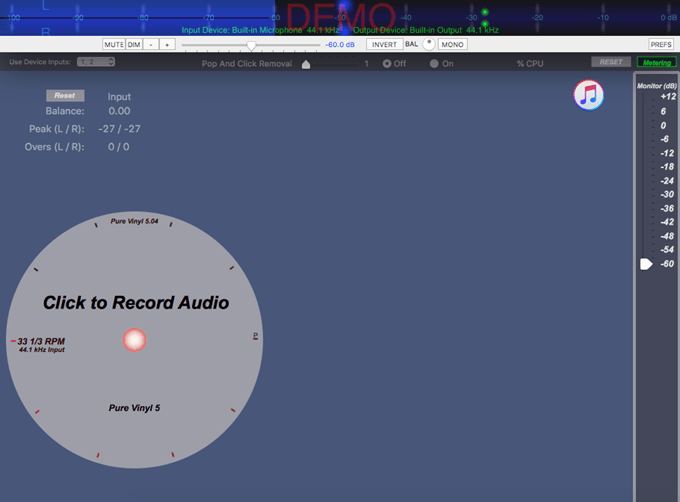Open the Use Device Inputs dropdown
Screen dimensions: 680x502
click(96, 62)
